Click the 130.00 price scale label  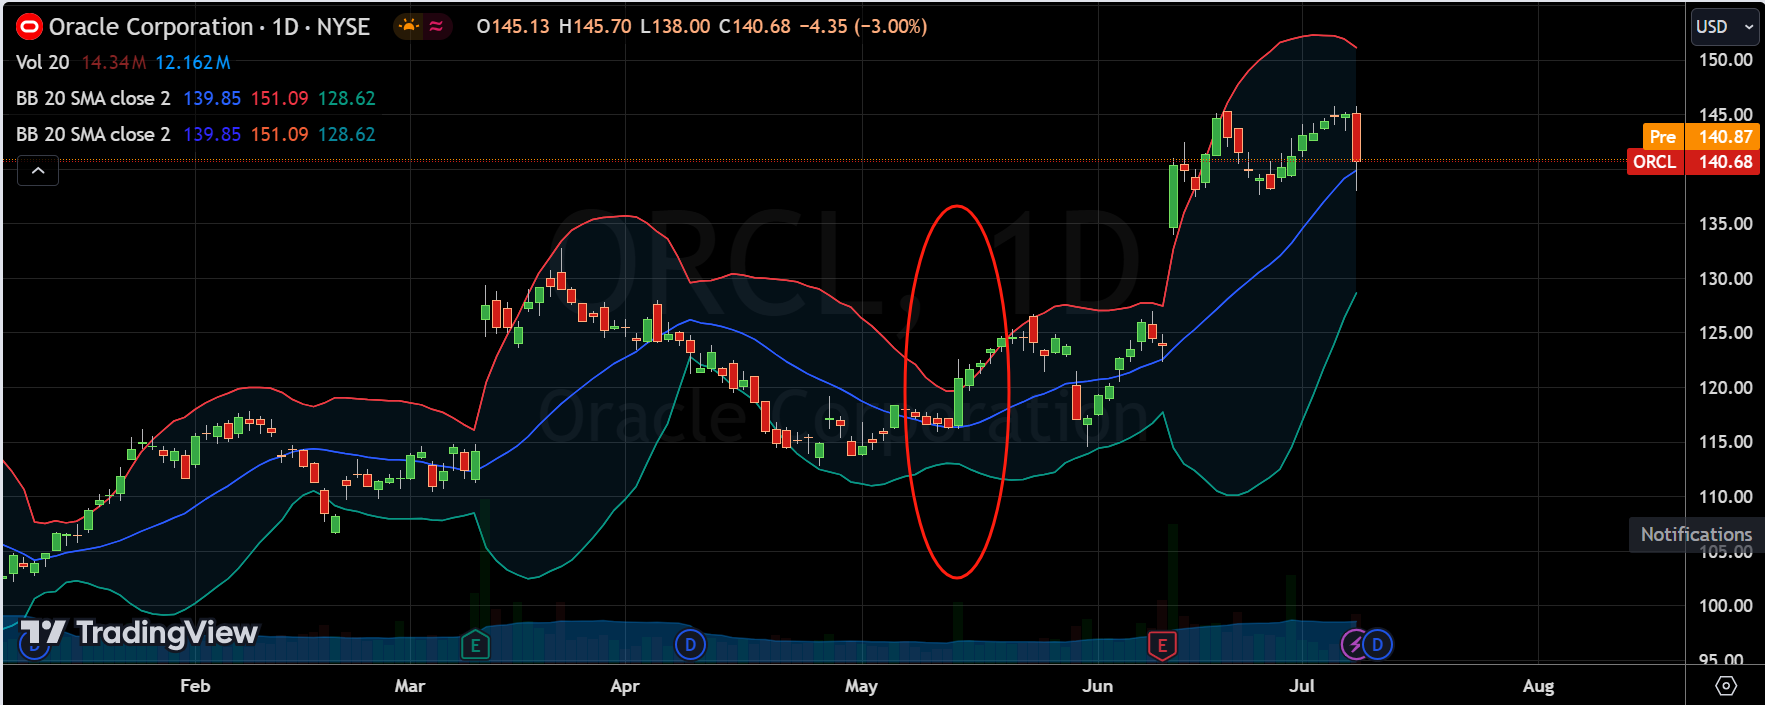(1726, 278)
